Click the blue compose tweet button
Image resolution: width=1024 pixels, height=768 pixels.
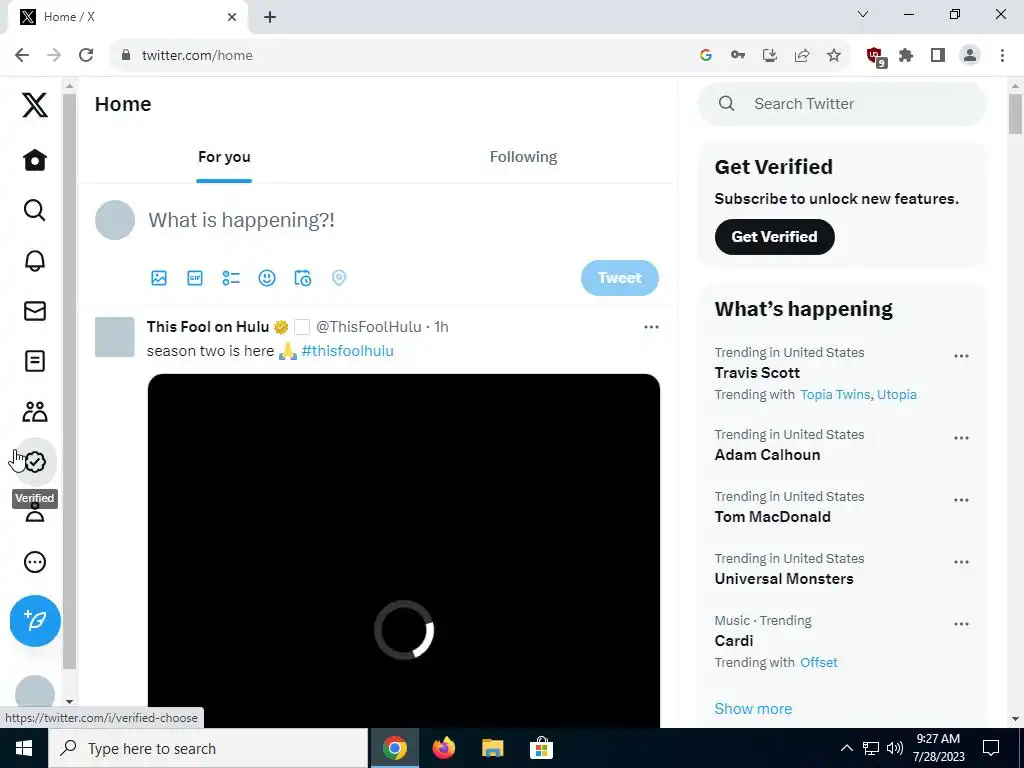pyautogui.click(x=35, y=620)
